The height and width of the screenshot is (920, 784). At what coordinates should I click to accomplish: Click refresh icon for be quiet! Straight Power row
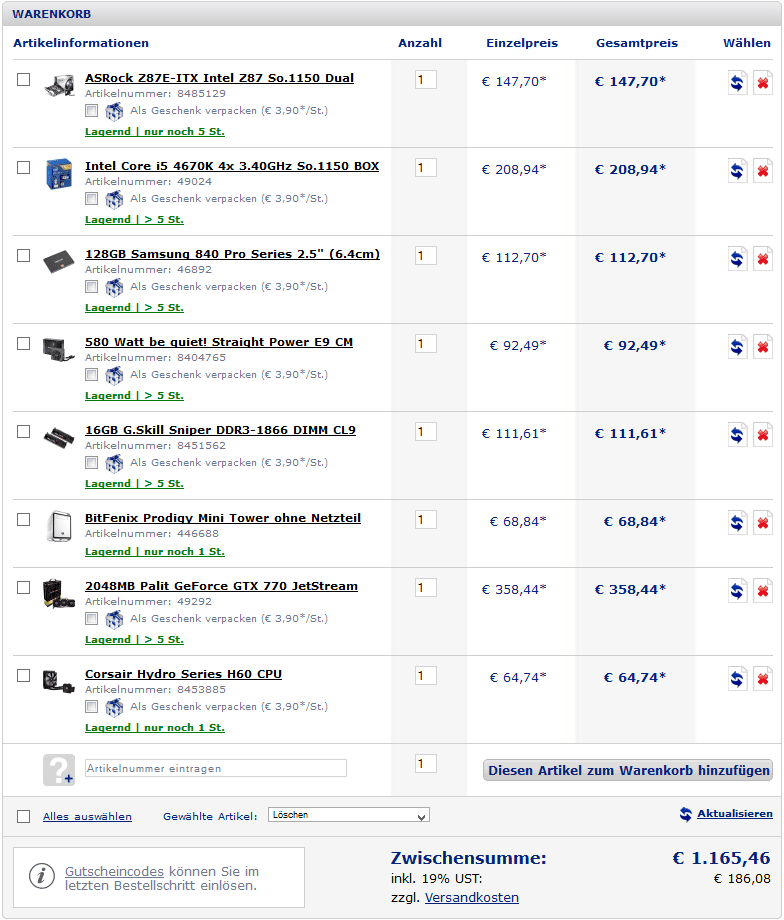[737, 347]
